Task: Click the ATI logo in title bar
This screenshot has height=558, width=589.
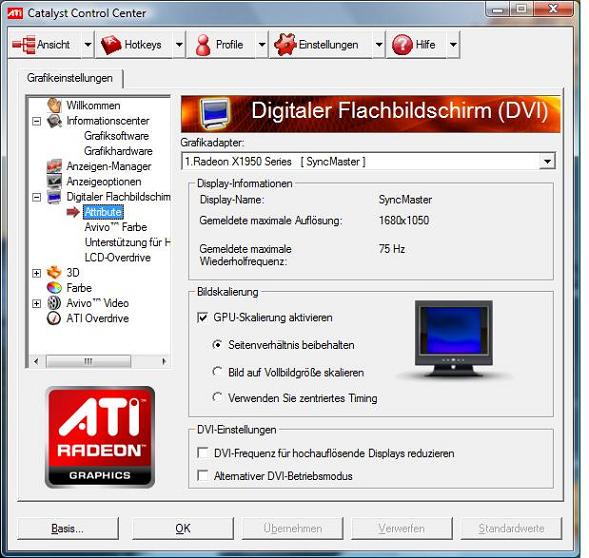Action: coord(15,13)
